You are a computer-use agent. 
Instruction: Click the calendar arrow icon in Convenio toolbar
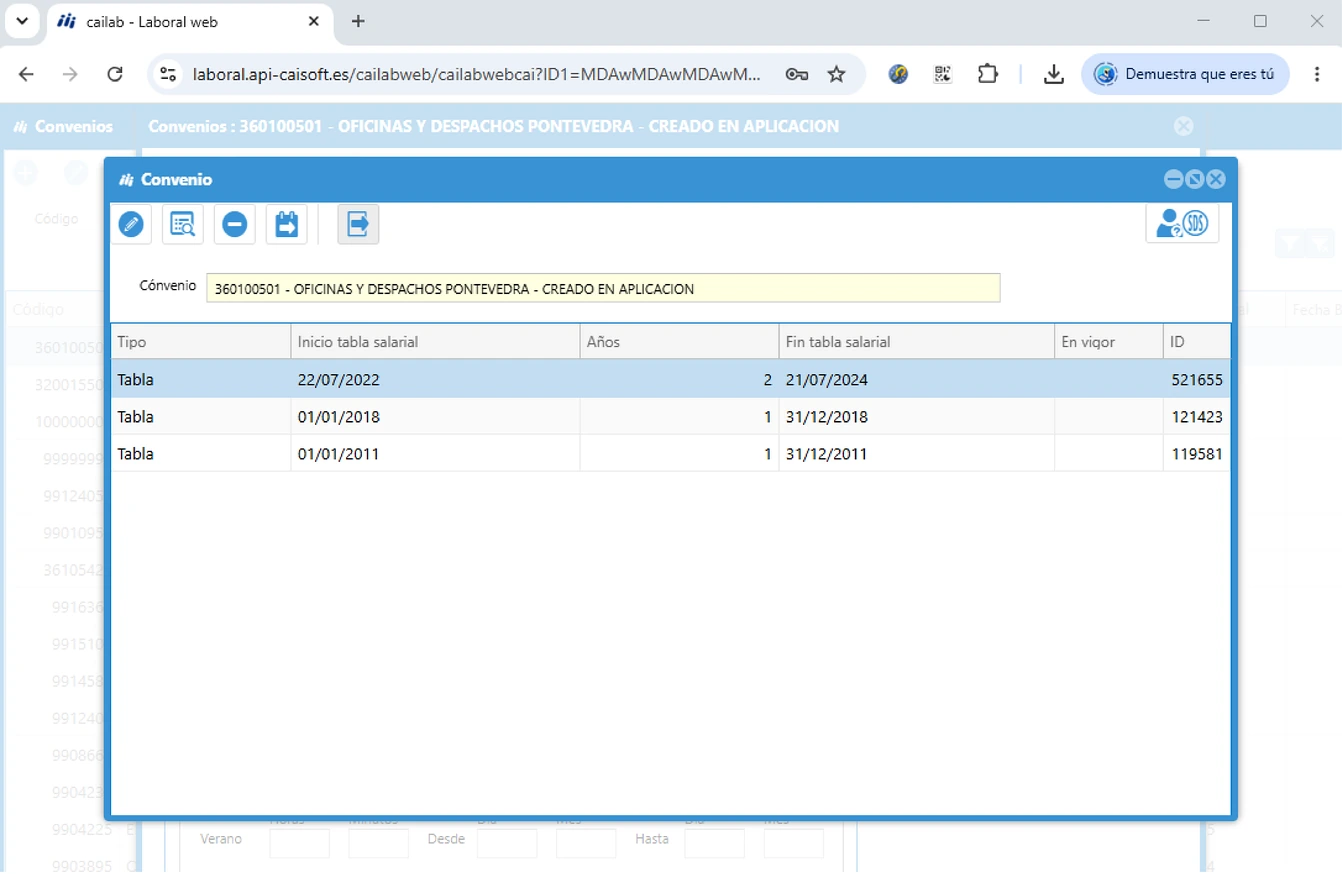(x=287, y=224)
